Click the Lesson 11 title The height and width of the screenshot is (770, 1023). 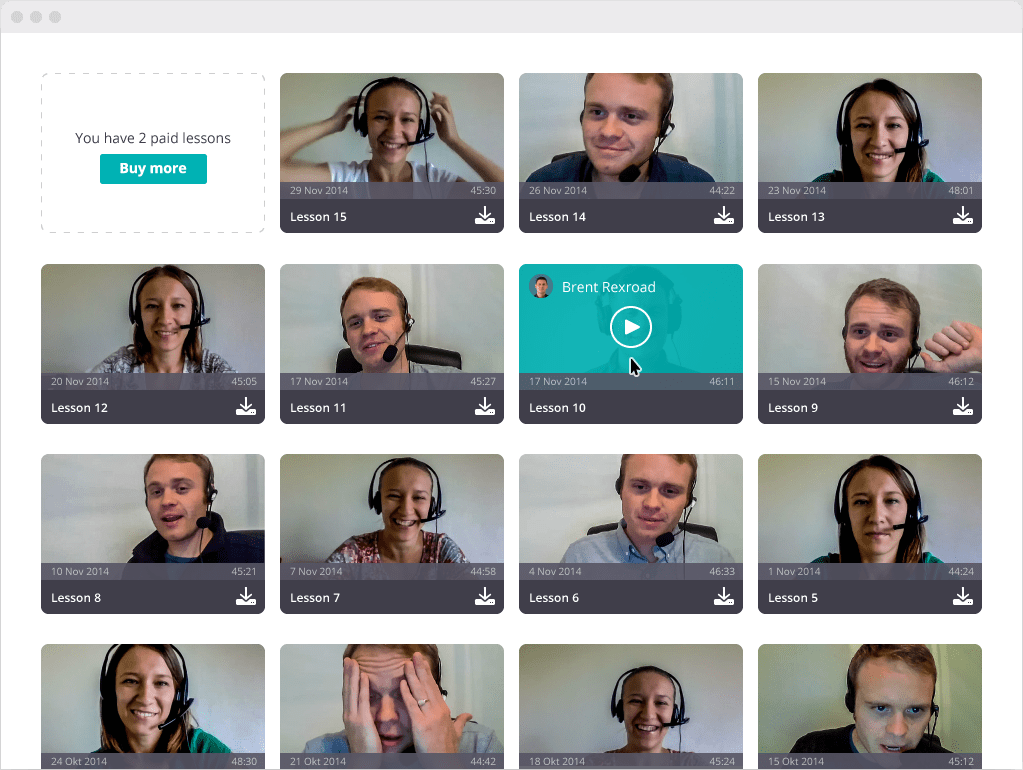[x=318, y=408]
